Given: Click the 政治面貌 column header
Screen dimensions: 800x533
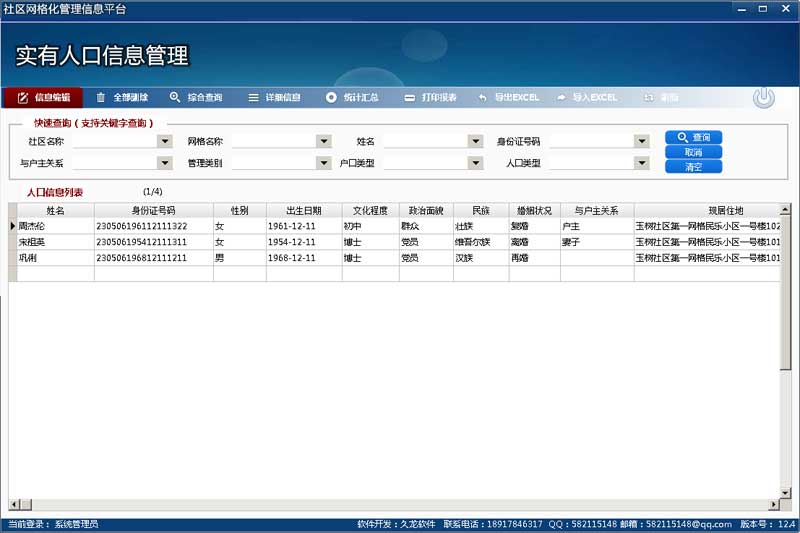Looking at the screenshot, I should [x=426, y=211].
